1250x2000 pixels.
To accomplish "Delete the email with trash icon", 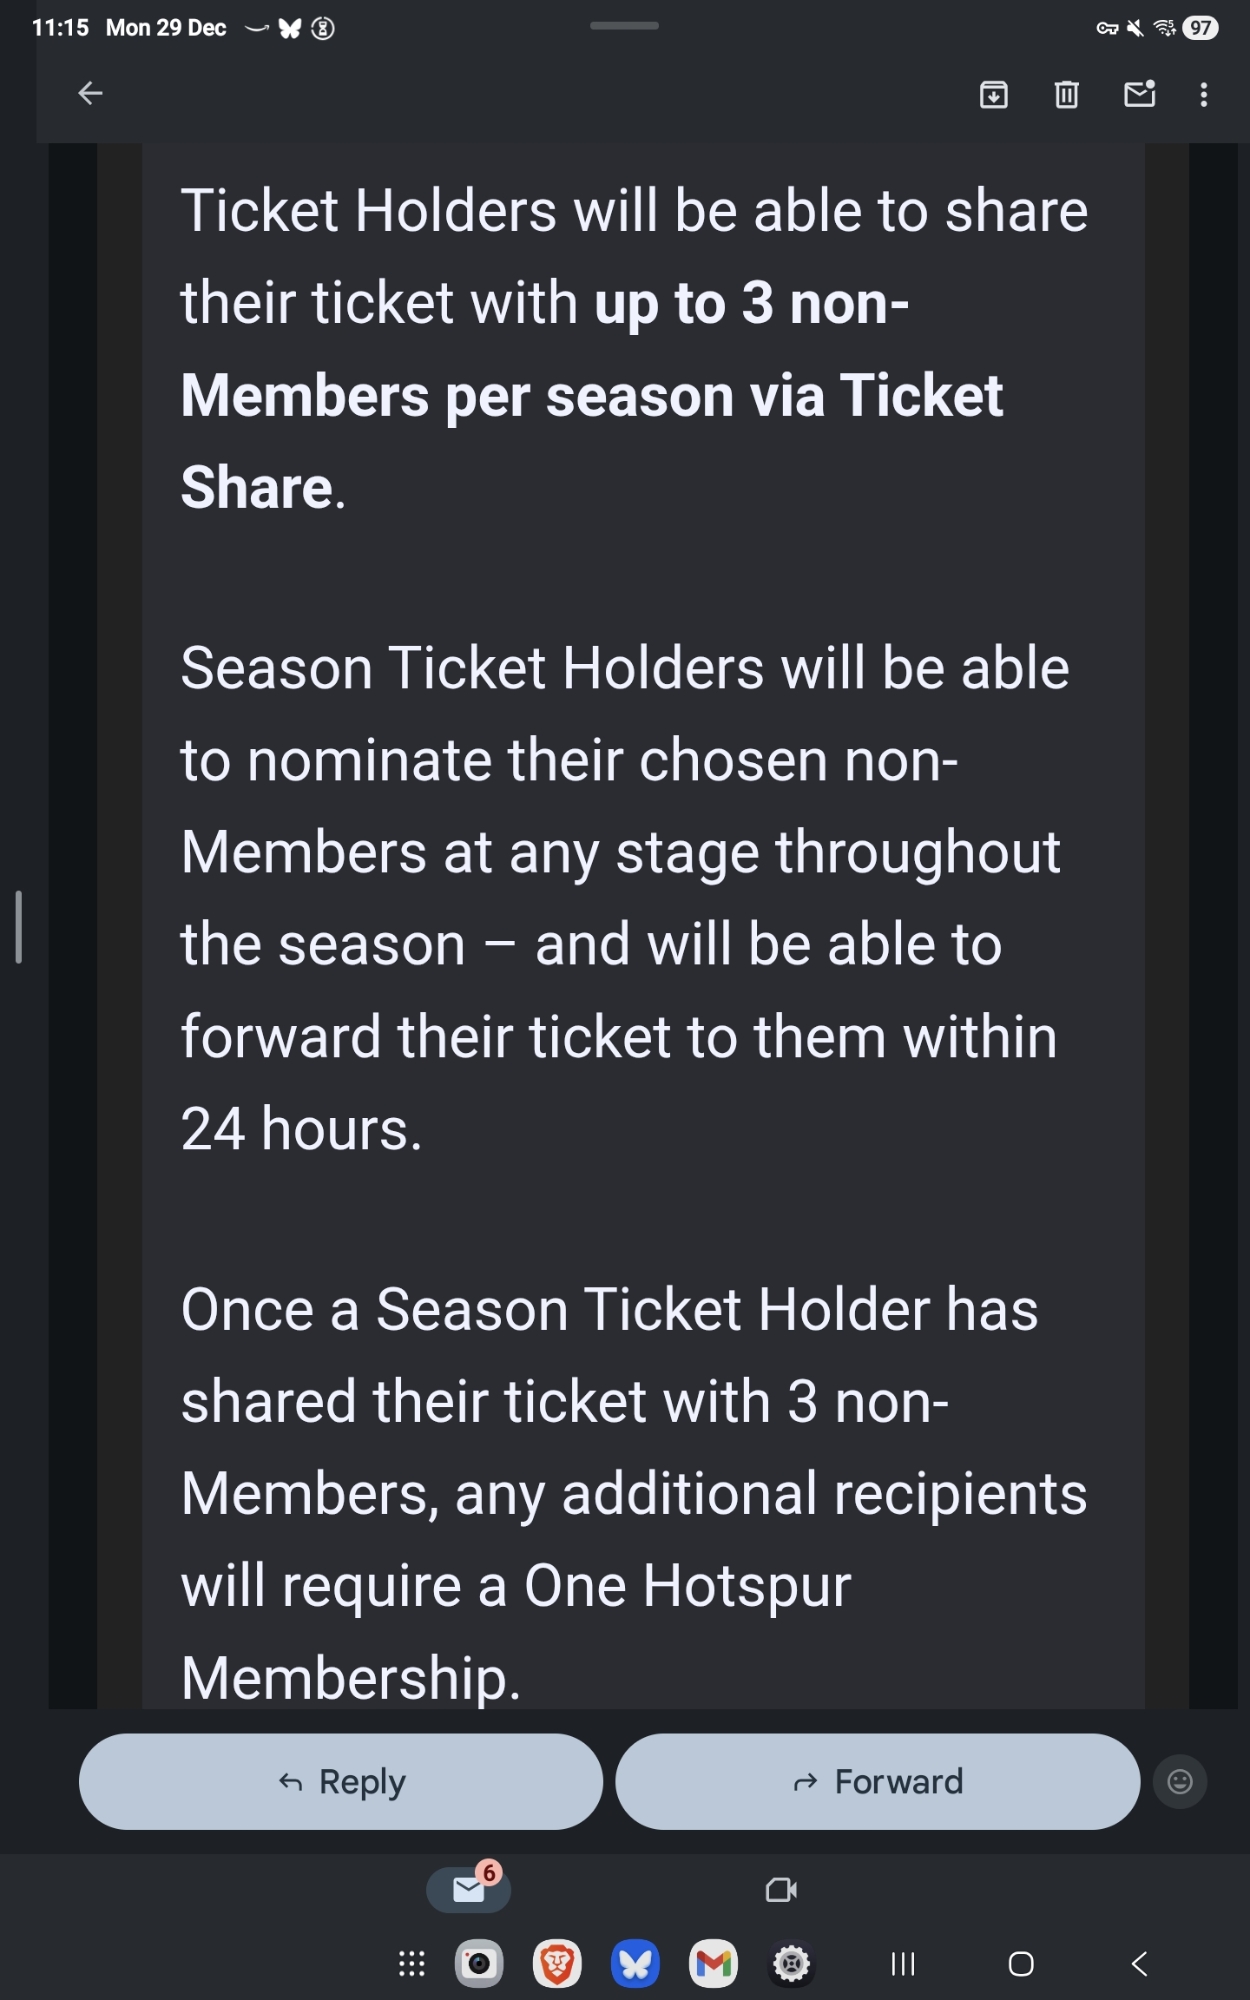I will (1066, 95).
